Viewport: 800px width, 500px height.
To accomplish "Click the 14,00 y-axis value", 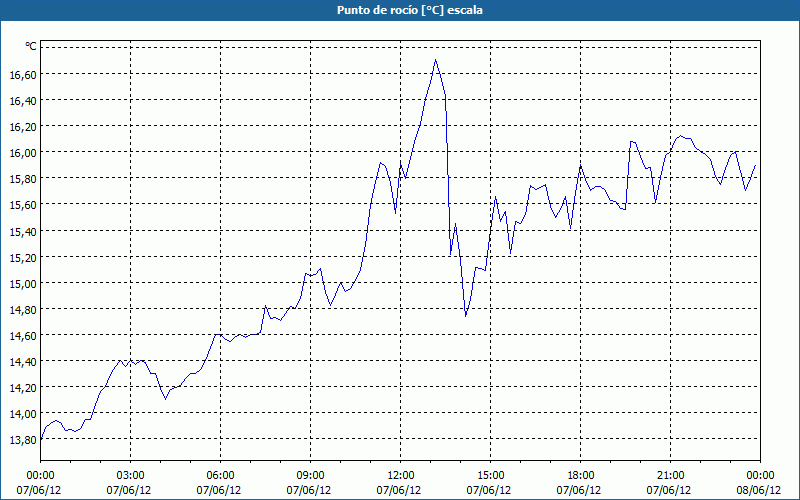I will tap(23, 413).
